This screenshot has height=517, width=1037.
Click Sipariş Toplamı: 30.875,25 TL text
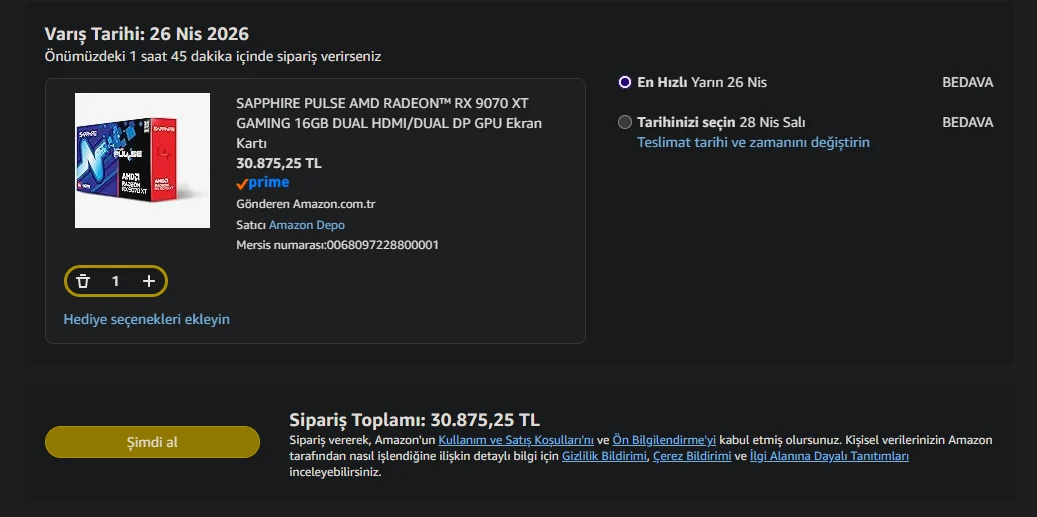click(x=415, y=420)
